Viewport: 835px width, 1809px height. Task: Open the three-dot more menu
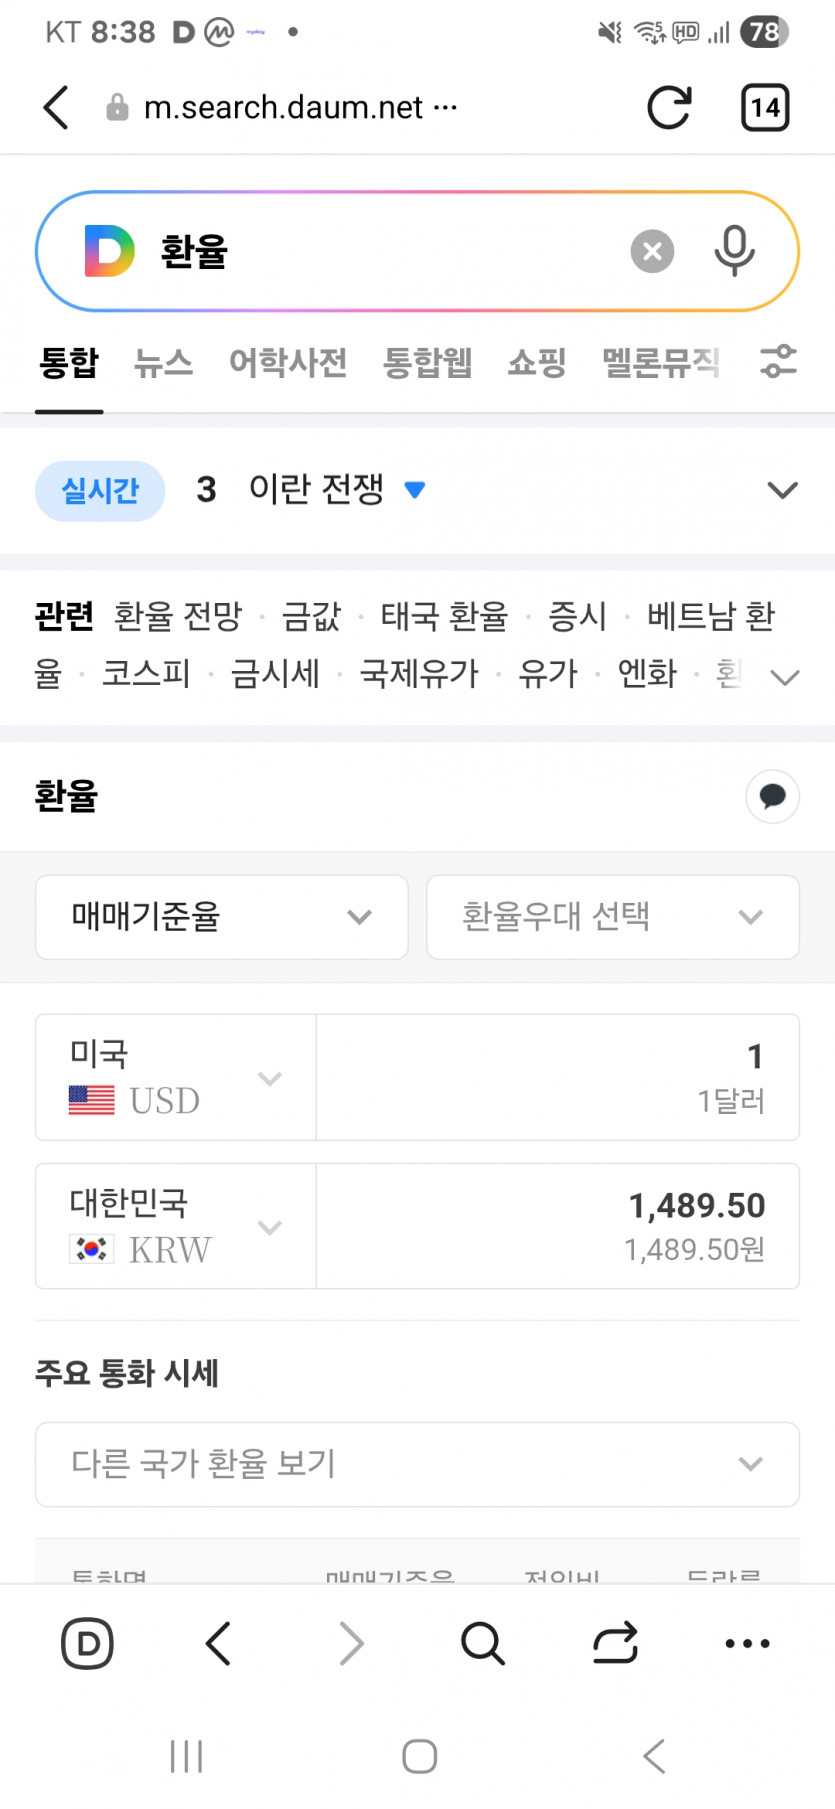747,1643
